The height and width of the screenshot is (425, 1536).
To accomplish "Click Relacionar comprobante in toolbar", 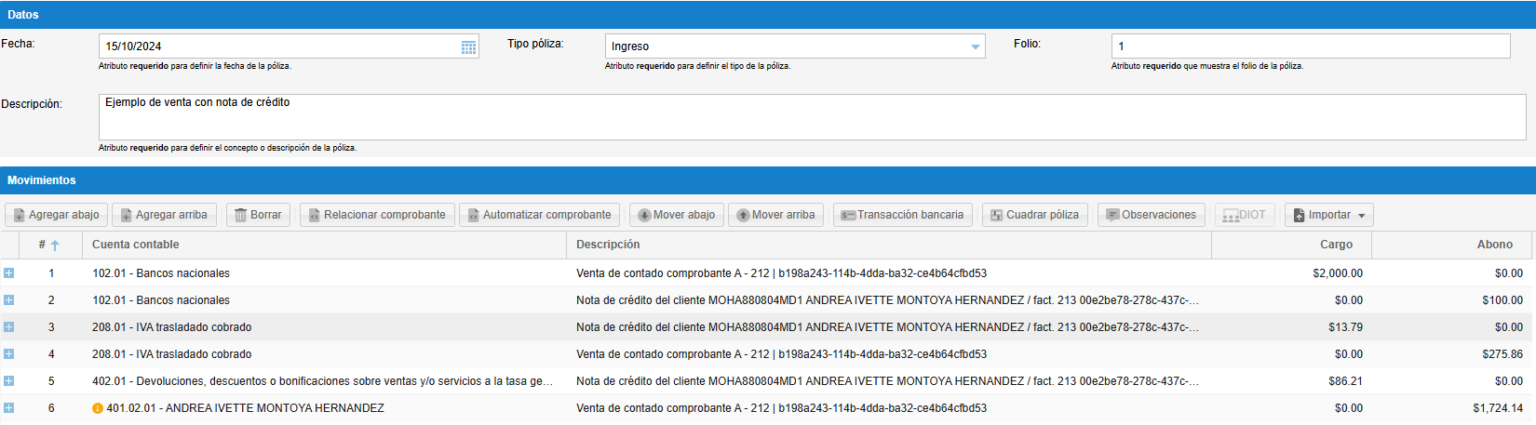I will (x=377, y=215).
